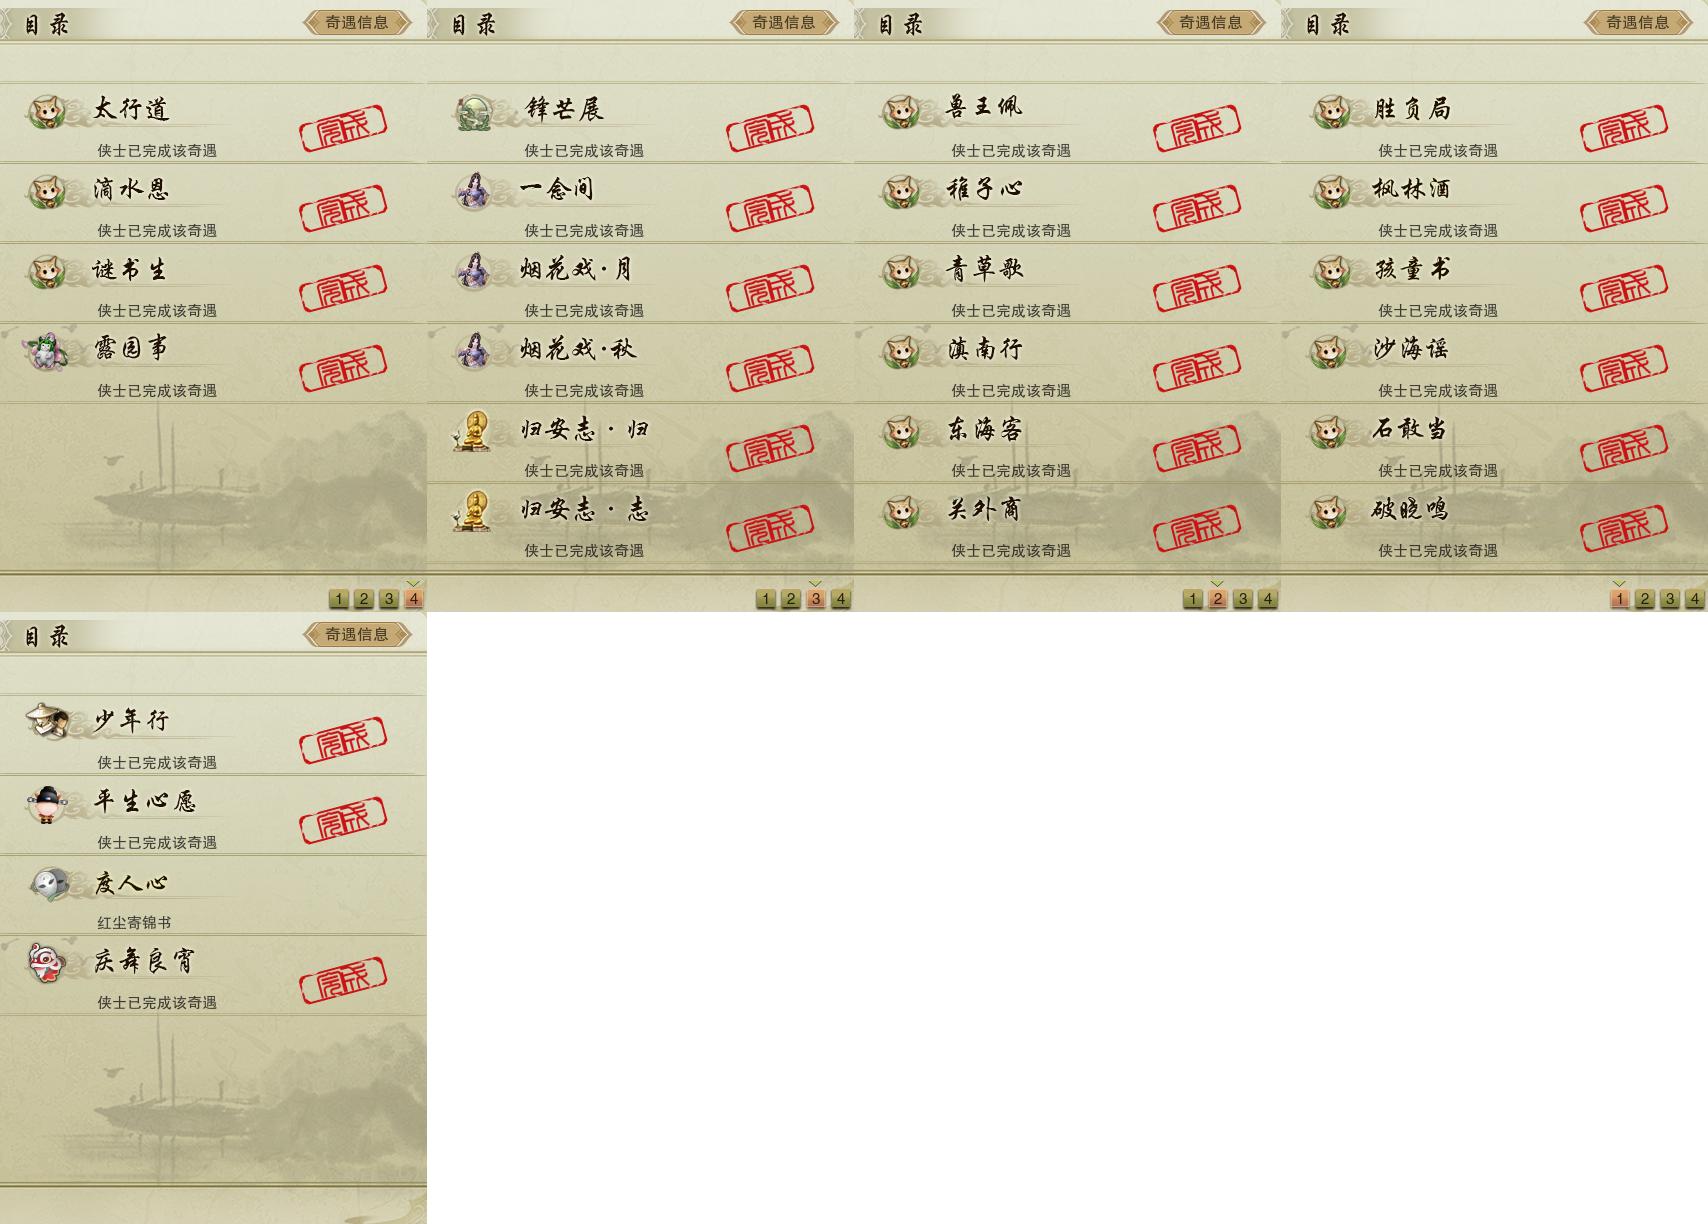
Task: Click the red completed stamp on 枫林酒
Action: [x=1624, y=208]
